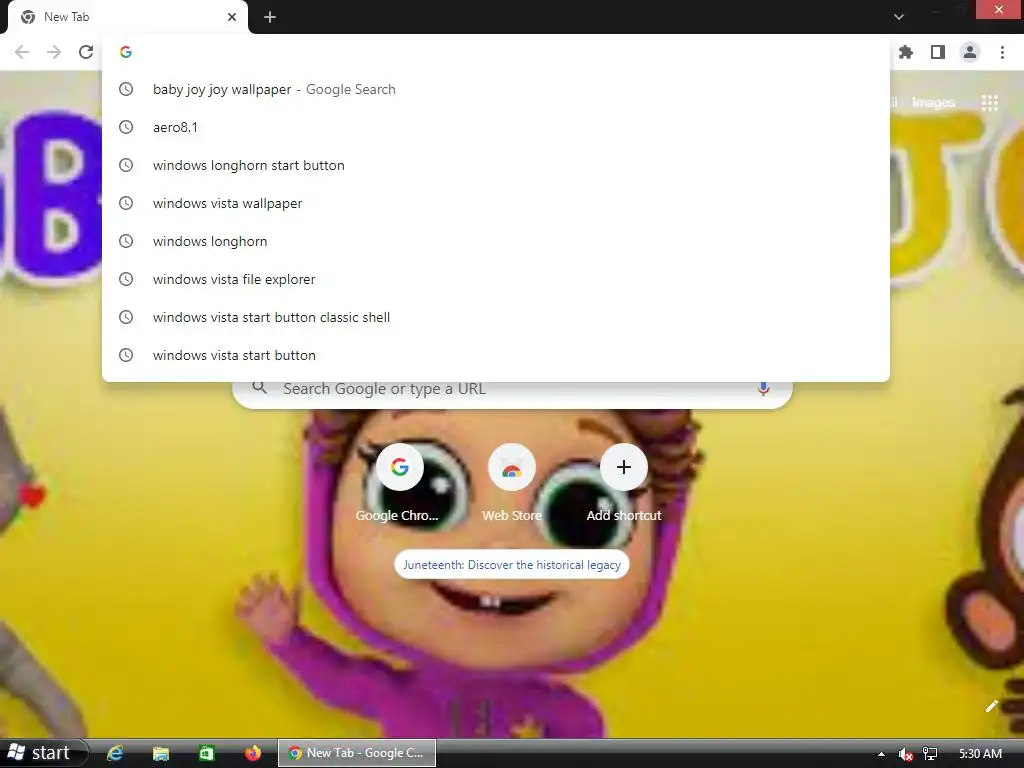Show hidden system tray icons
Viewport: 1024px width, 768px height.
point(881,754)
